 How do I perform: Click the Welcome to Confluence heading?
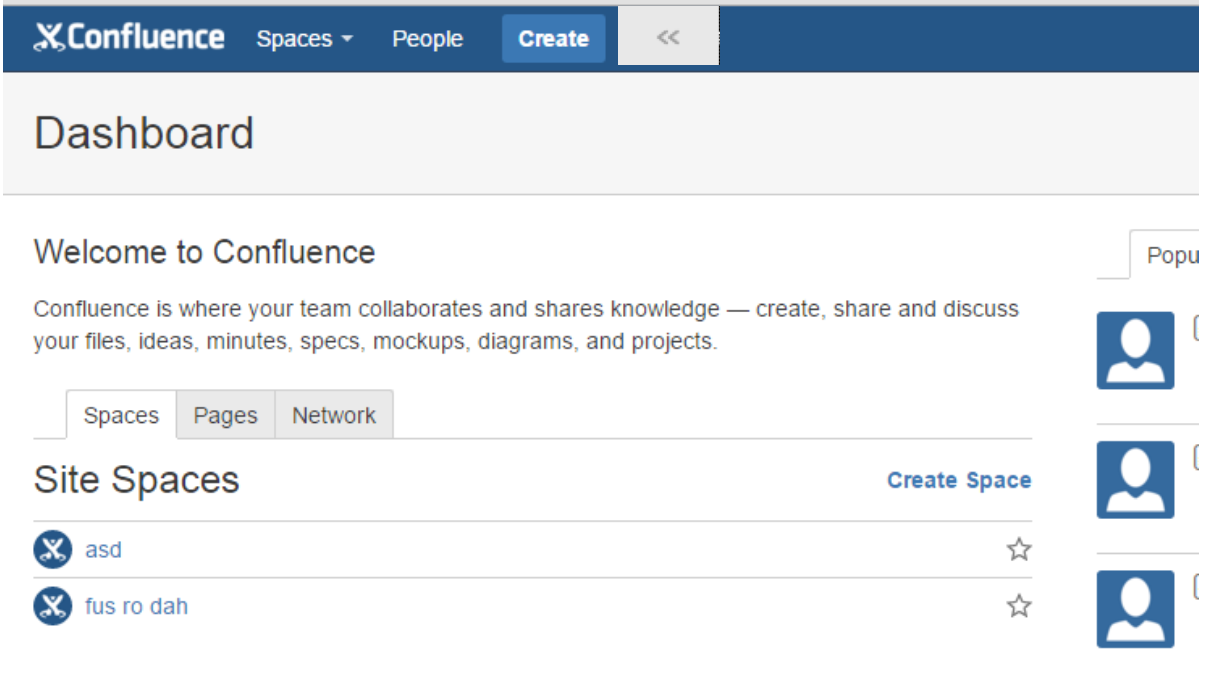(205, 252)
